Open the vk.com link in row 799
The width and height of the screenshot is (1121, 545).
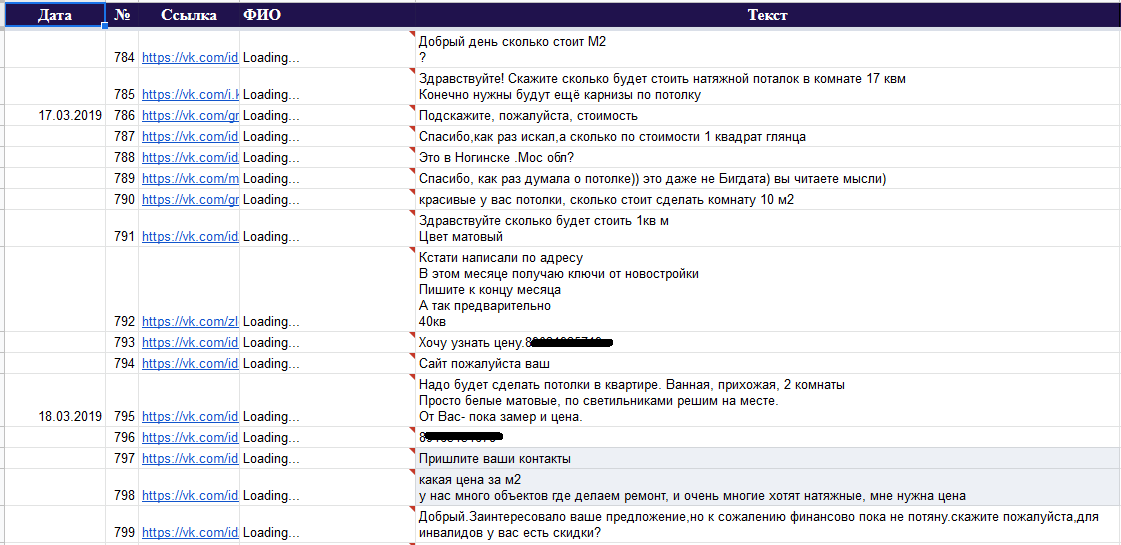click(189, 532)
